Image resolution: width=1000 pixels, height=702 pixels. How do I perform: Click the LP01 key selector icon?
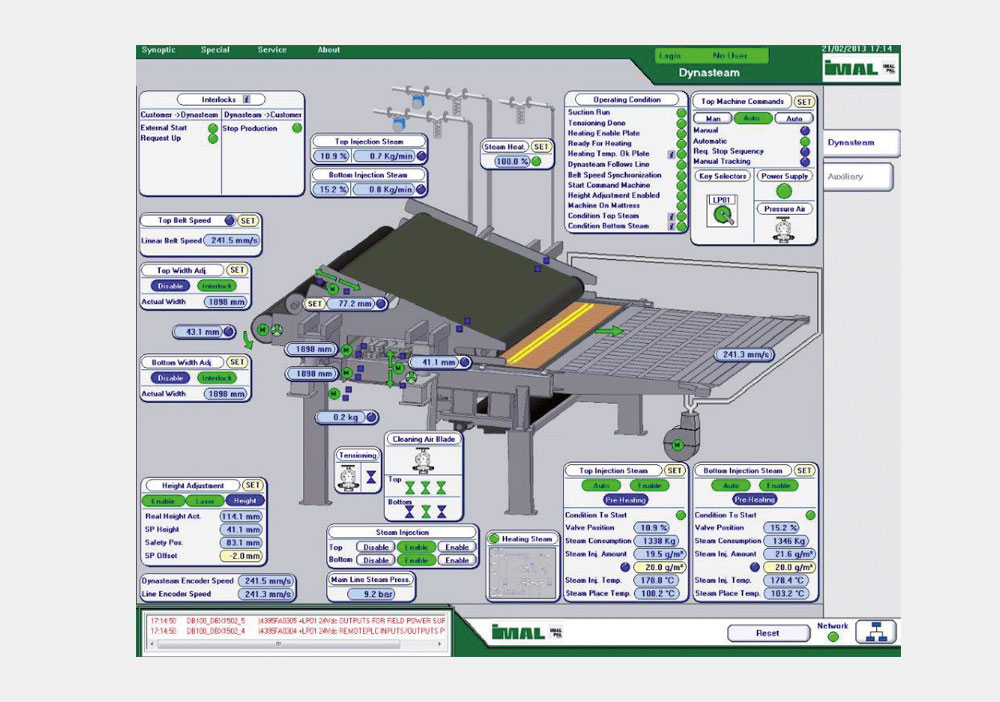723,211
